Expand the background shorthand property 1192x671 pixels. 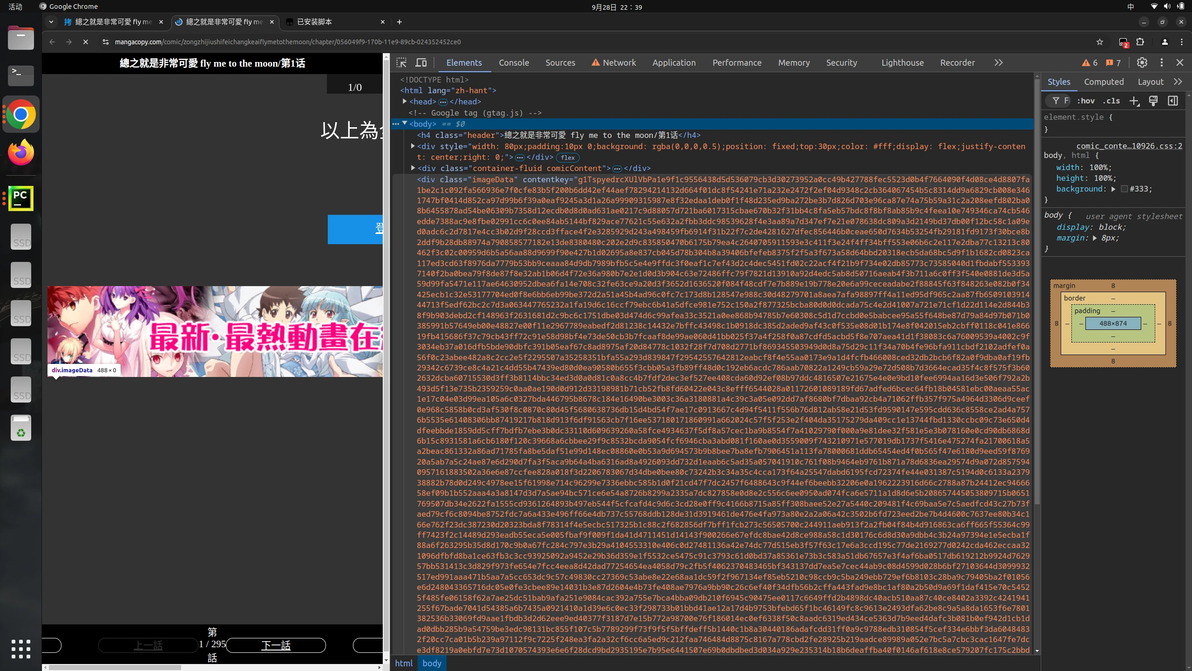(1113, 188)
